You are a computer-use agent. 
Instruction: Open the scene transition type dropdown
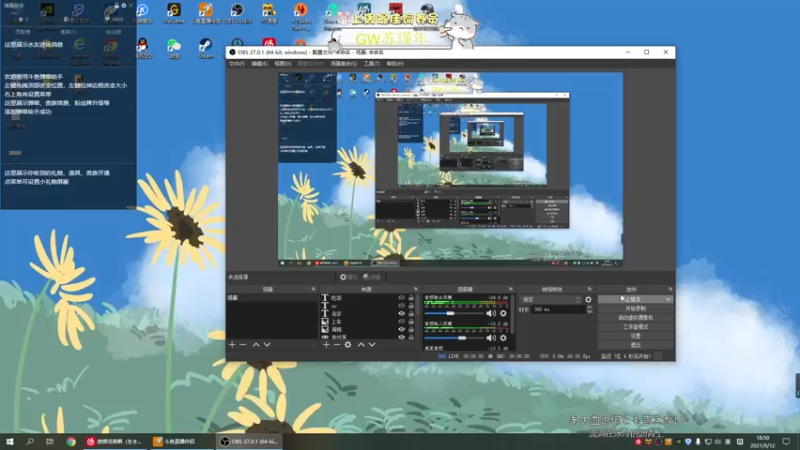(551, 299)
